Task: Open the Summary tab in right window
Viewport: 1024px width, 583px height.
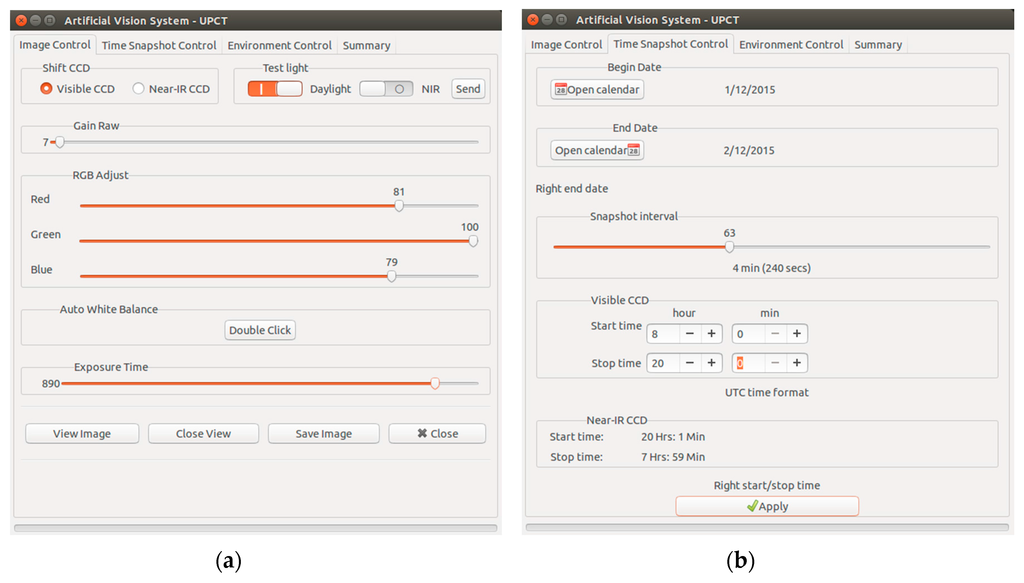Action: [x=877, y=45]
